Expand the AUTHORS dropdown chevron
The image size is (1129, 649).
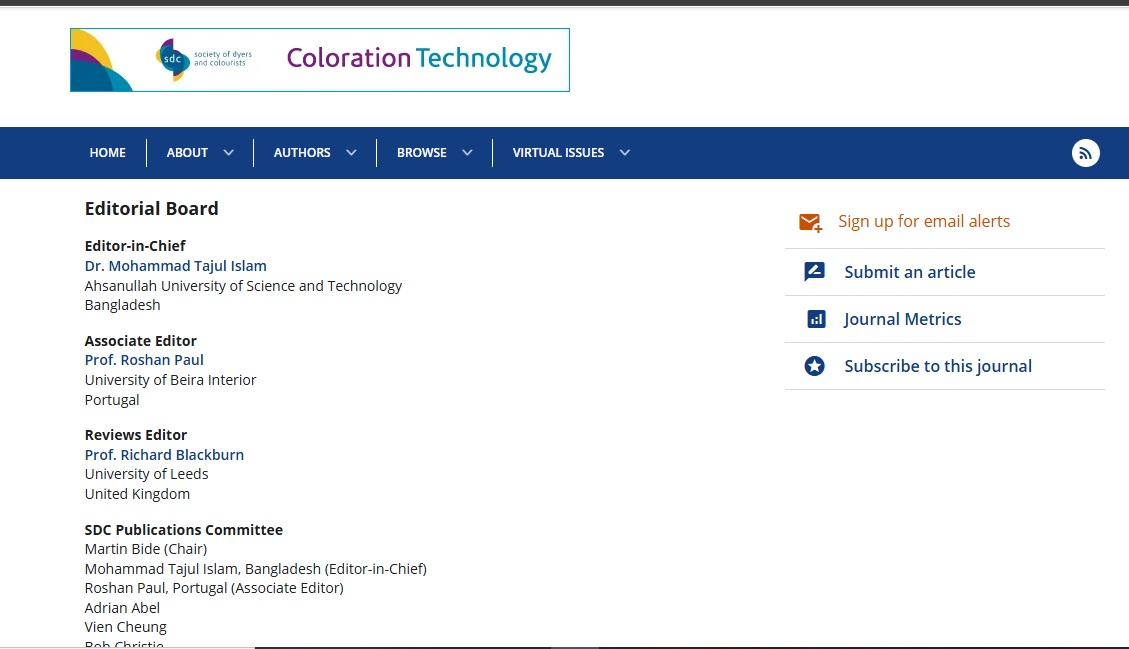(351, 153)
